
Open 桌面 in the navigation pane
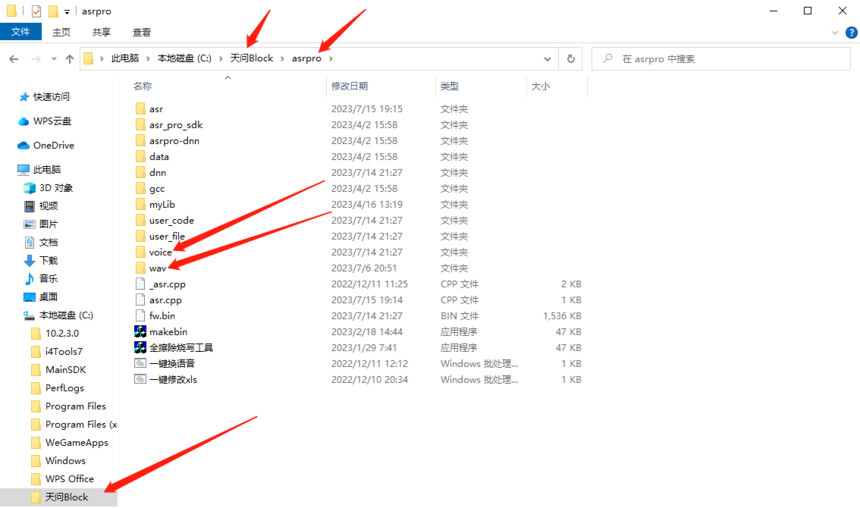point(48,296)
